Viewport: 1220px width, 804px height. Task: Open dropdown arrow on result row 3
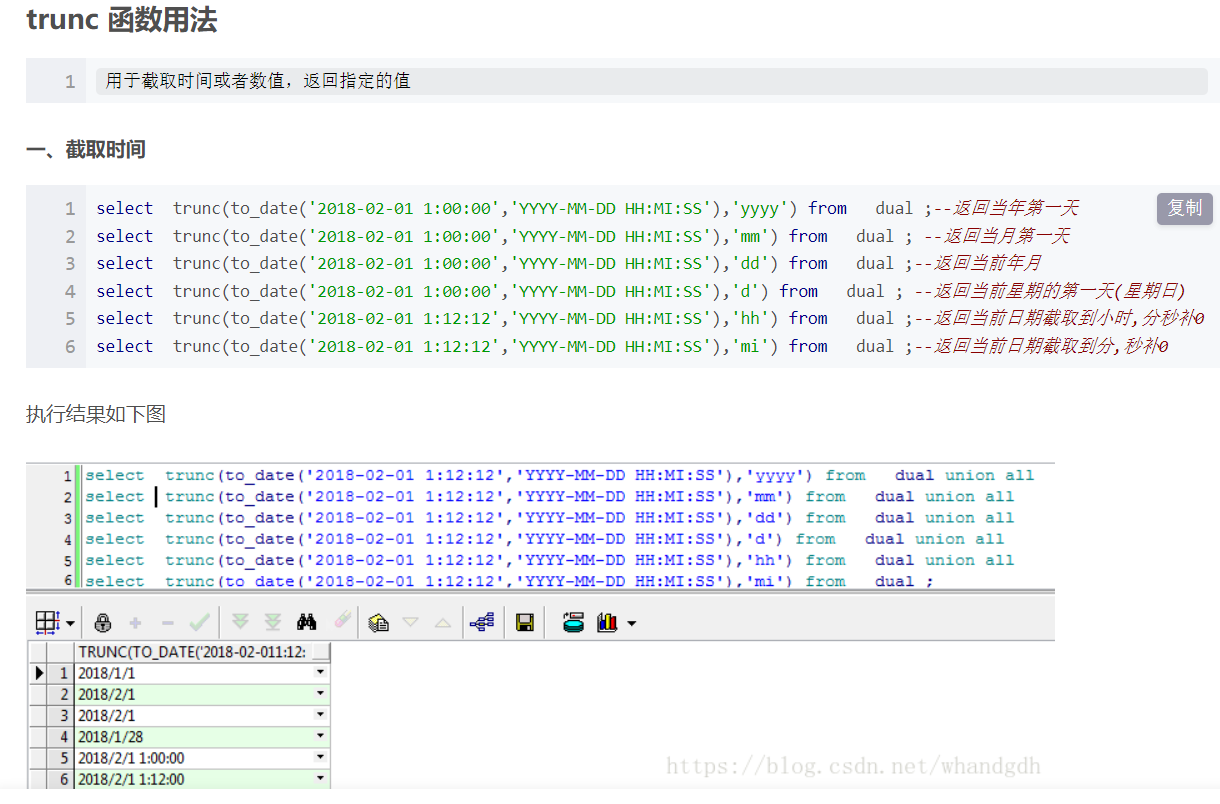[x=321, y=716]
